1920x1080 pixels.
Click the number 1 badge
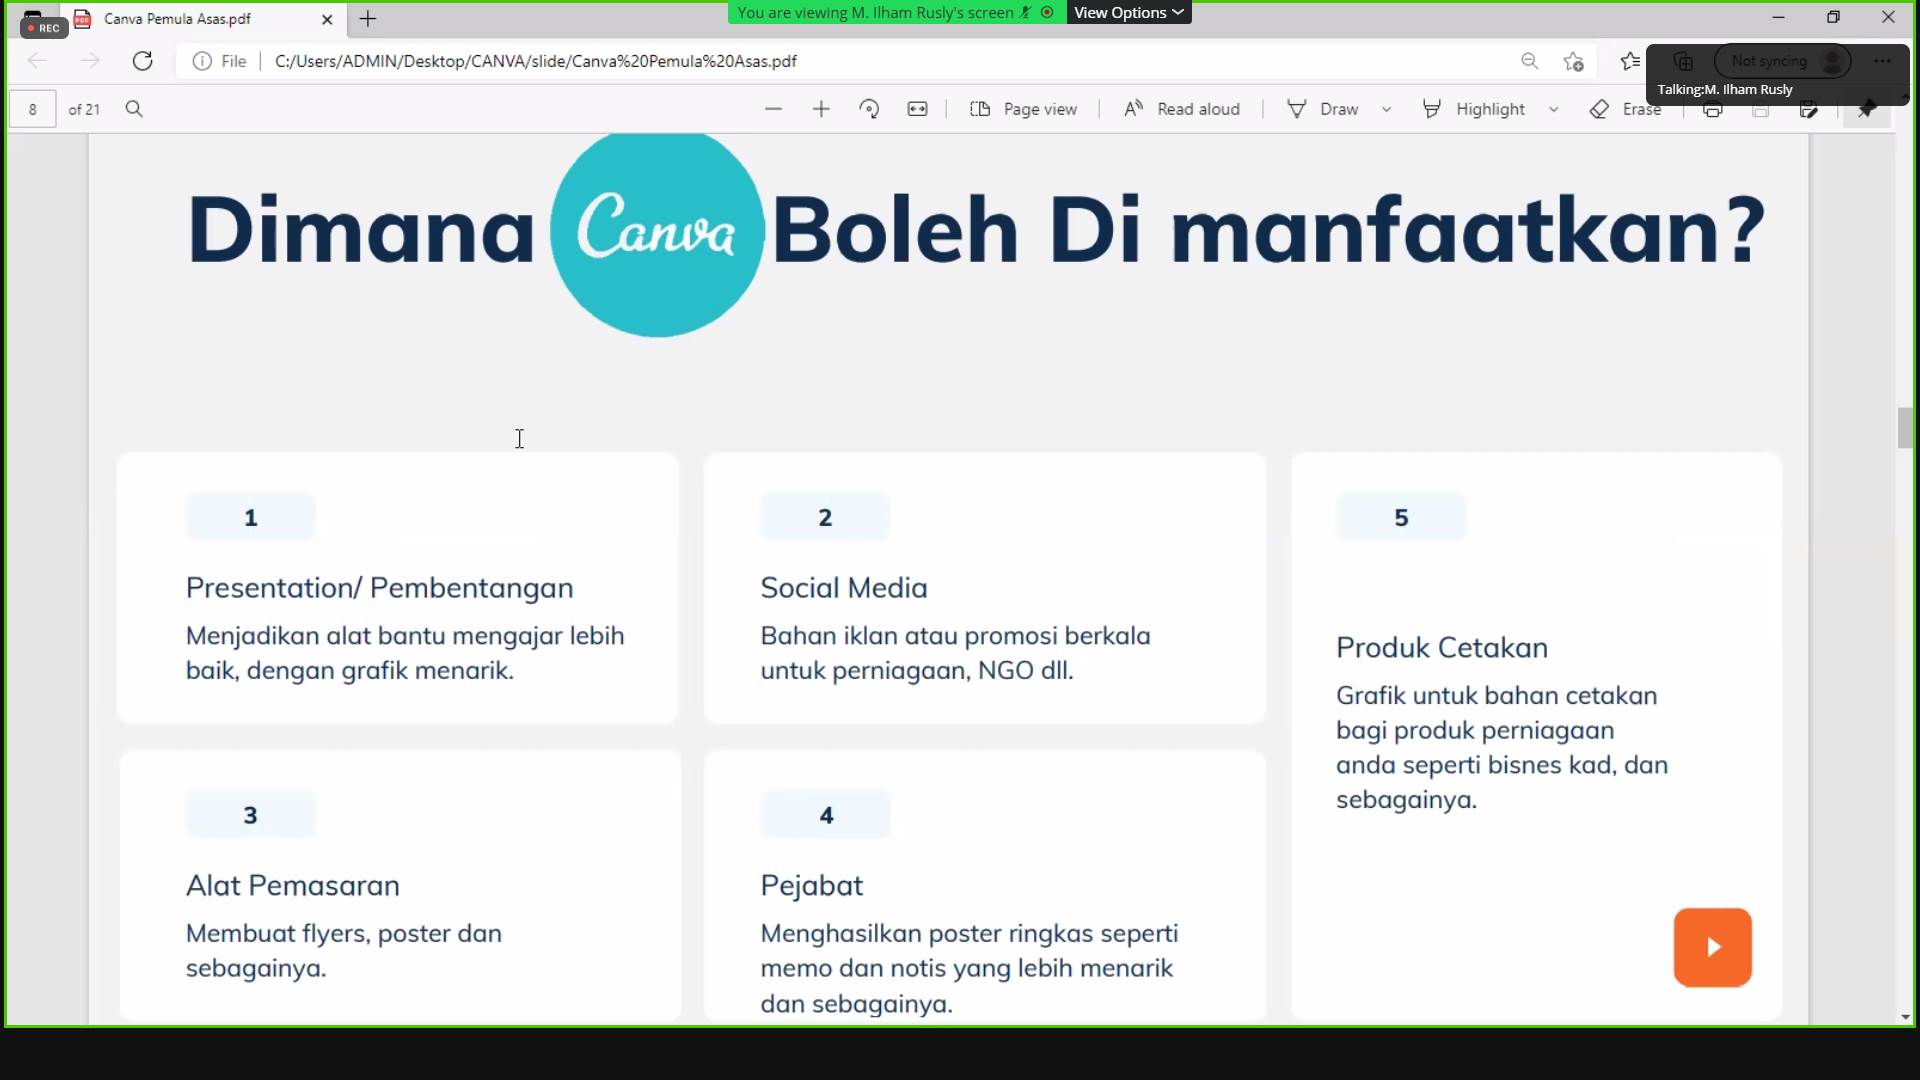(x=251, y=517)
